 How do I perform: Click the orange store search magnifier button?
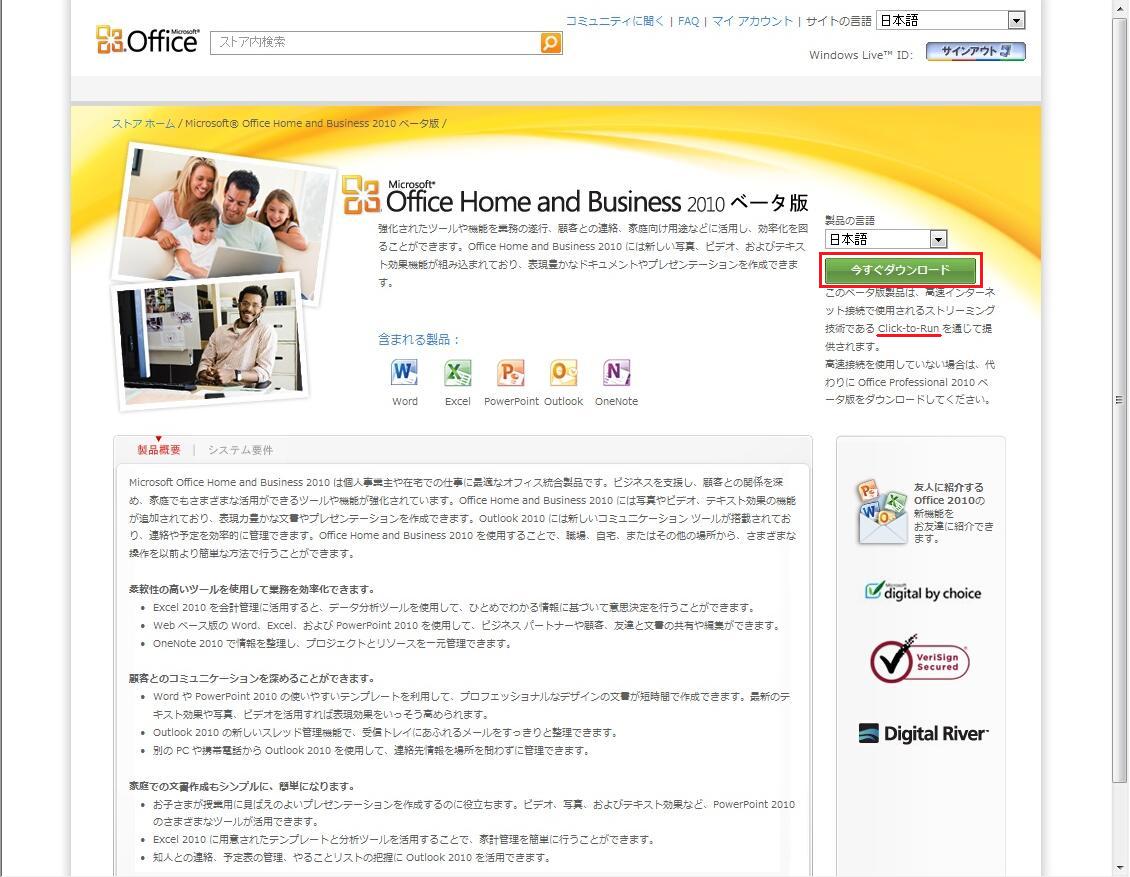click(x=551, y=43)
